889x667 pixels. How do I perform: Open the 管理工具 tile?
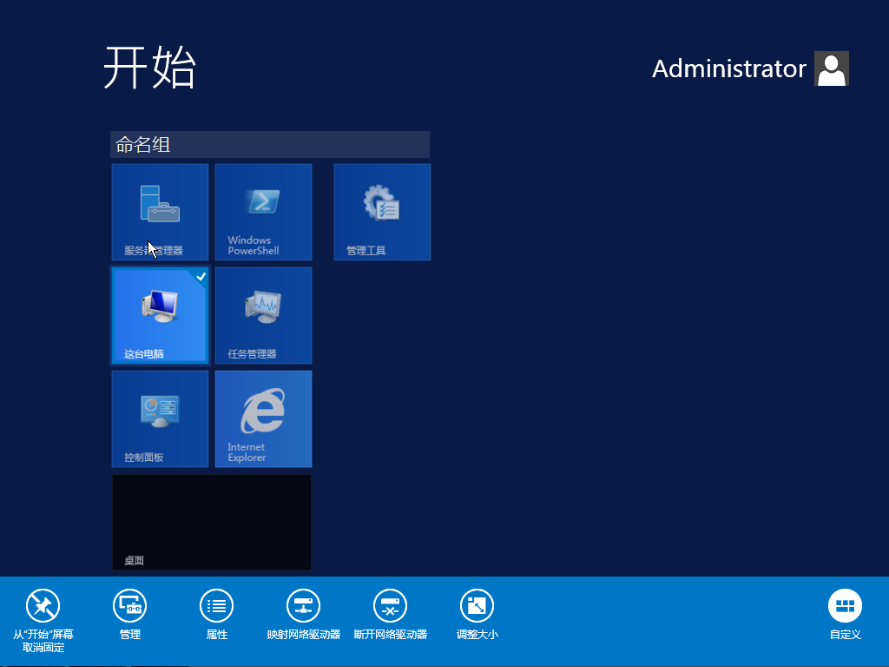point(382,212)
